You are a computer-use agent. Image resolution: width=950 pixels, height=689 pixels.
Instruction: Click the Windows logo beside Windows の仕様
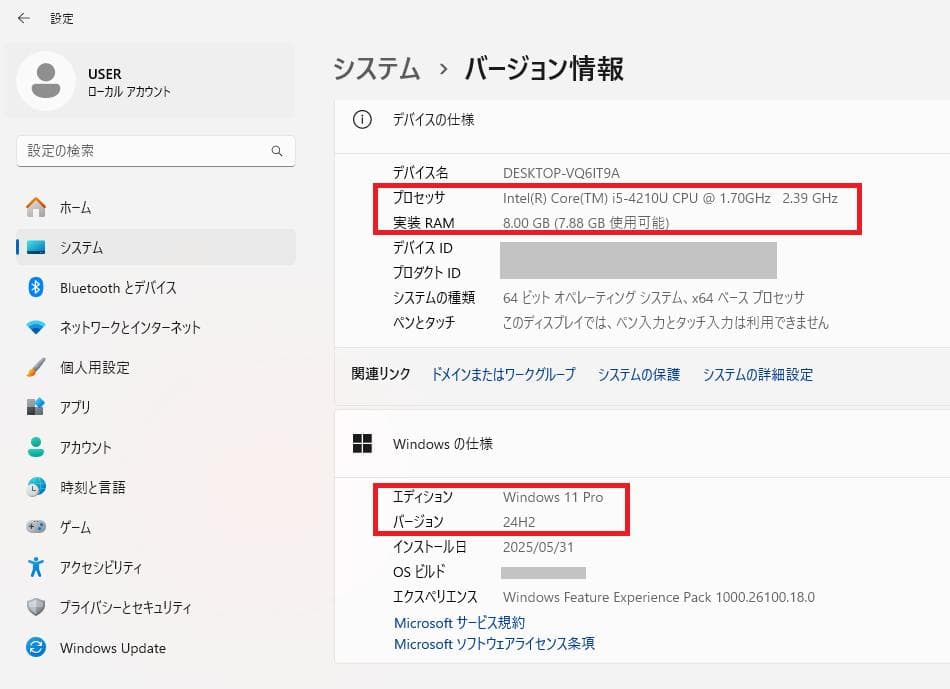pyautogui.click(x=362, y=444)
